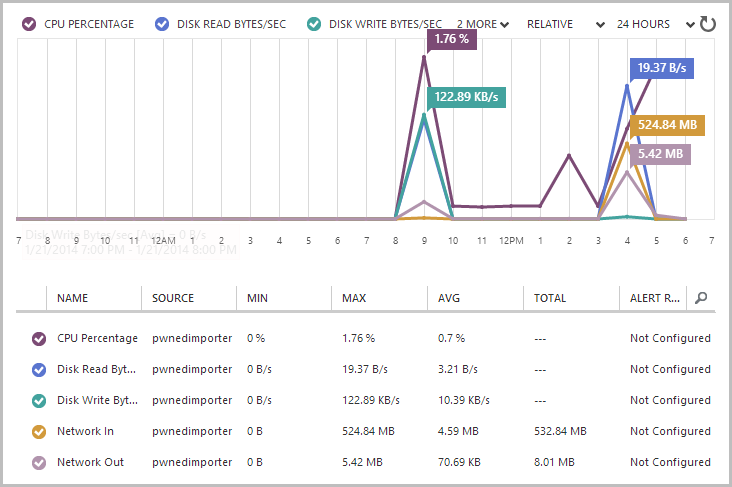Uncheck Disk Read Byt... row in table
Image resolution: width=732 pixels, height=487 pixels.
click(x=39, y=370)
